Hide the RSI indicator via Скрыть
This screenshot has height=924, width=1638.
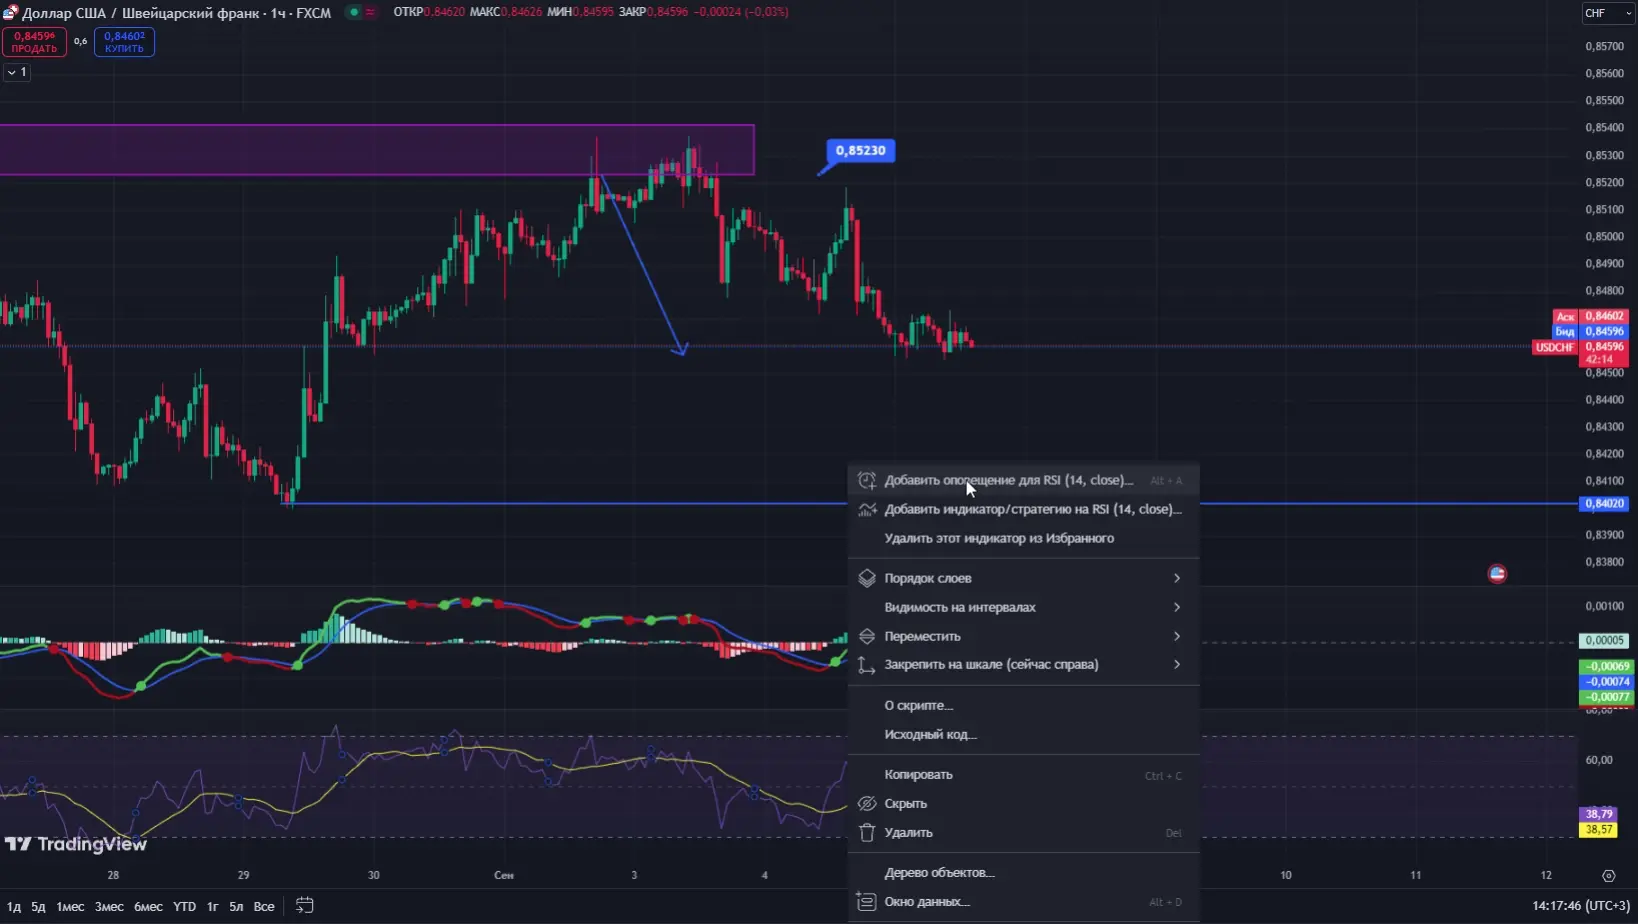tap(905, 803)
